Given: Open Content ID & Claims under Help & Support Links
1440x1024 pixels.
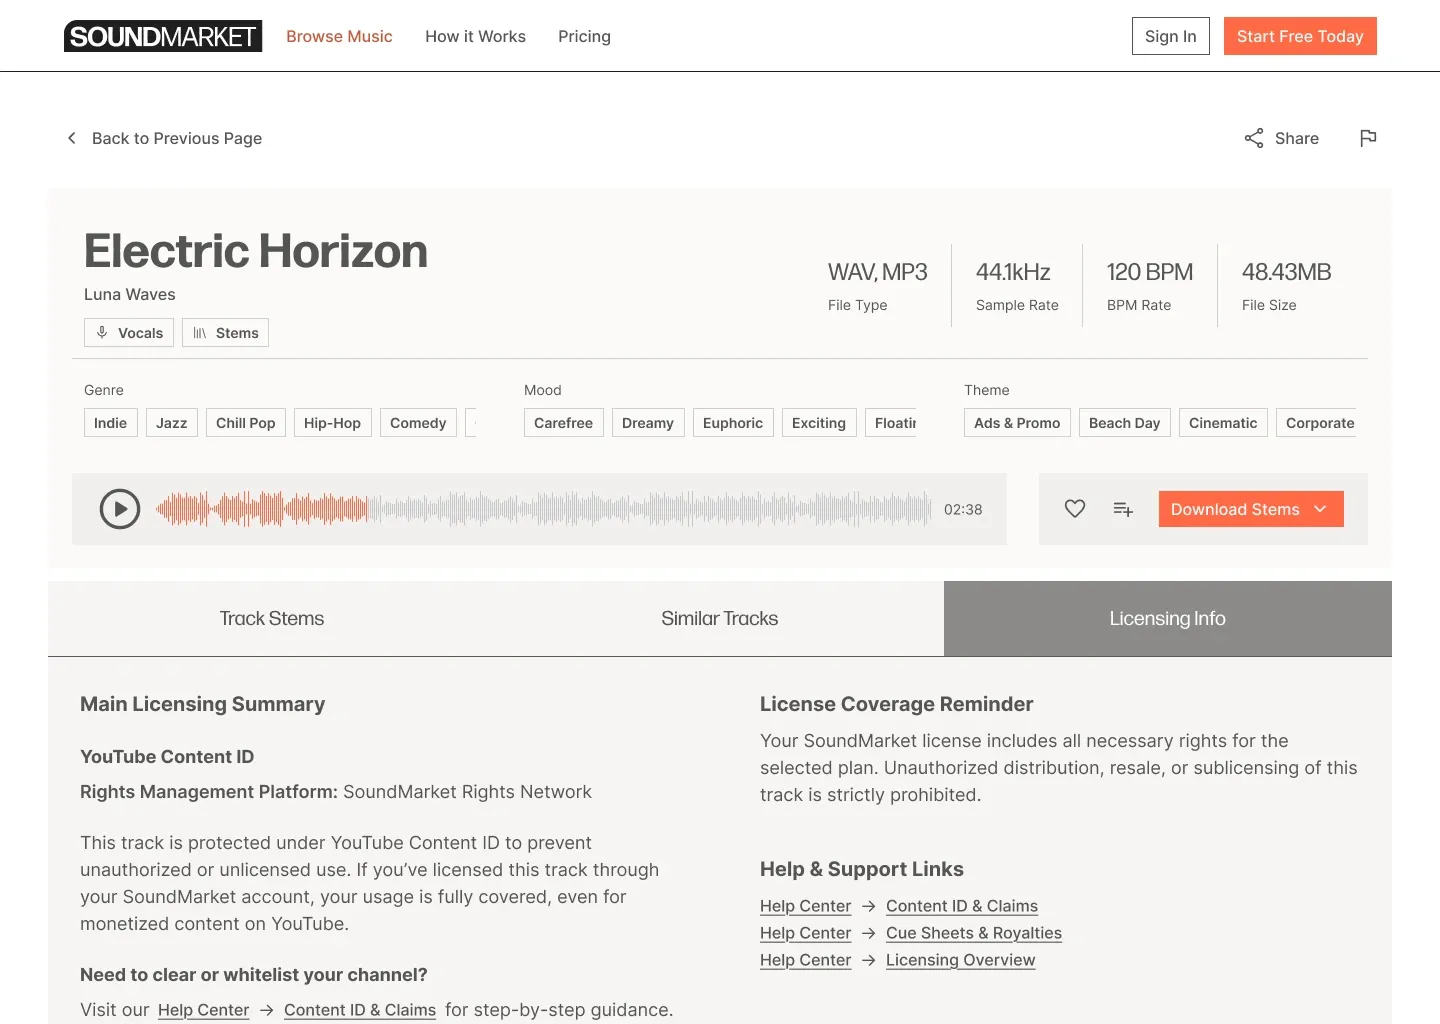Looking at the screenshot, I should (x=962, y=906).
